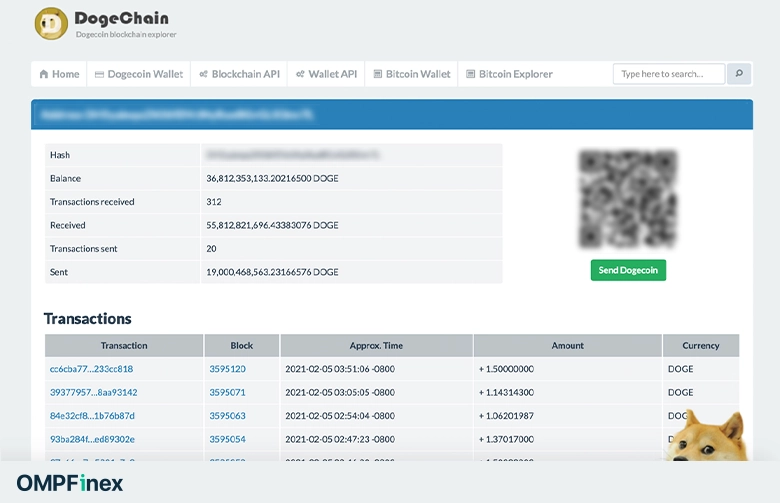Click the Amount column header
Image resolution: width=780 pixels, height=503 pixels.
pyautogui.click(x=568, y=346)
